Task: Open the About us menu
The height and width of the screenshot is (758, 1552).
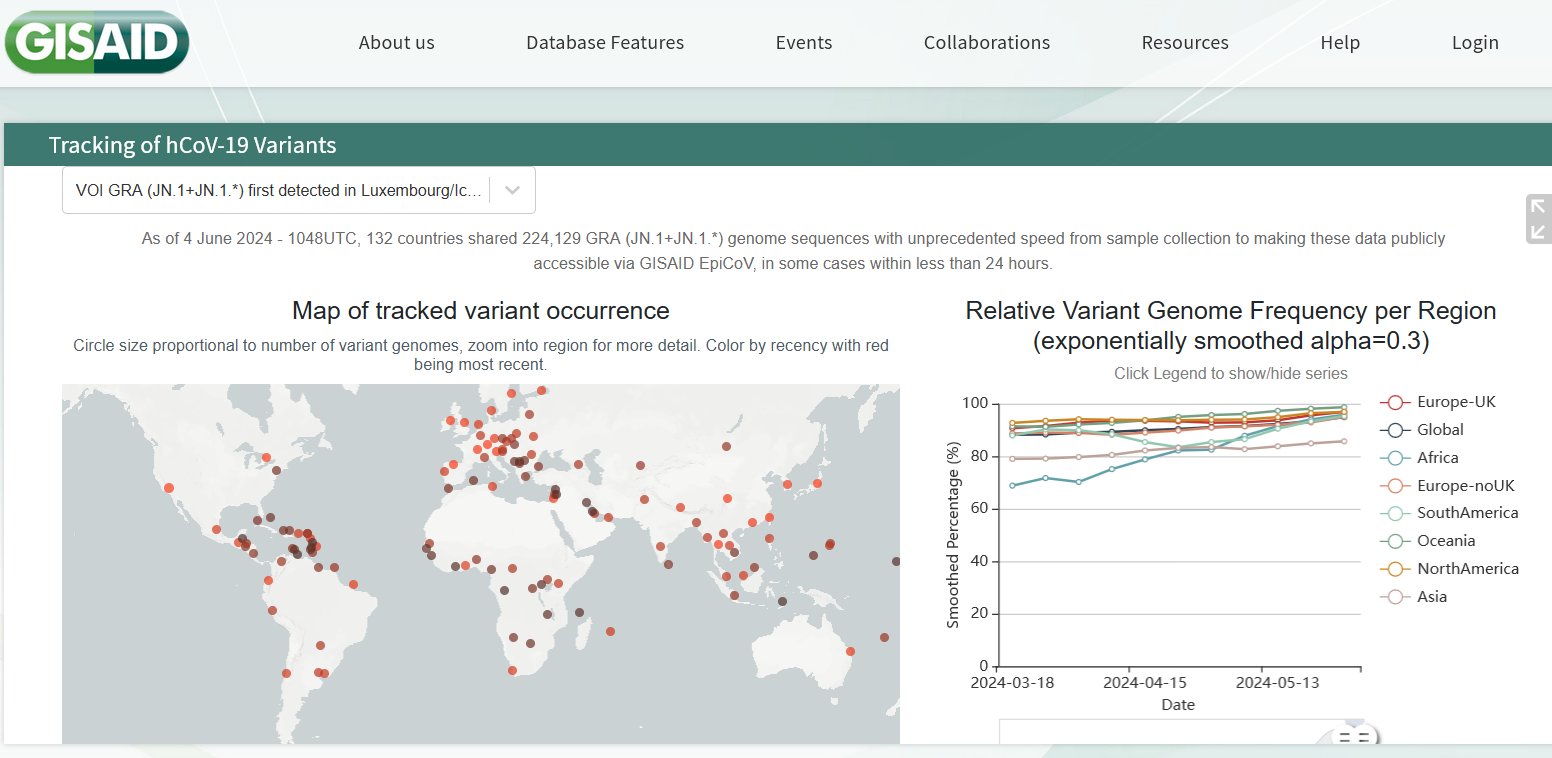Action: 396,43
